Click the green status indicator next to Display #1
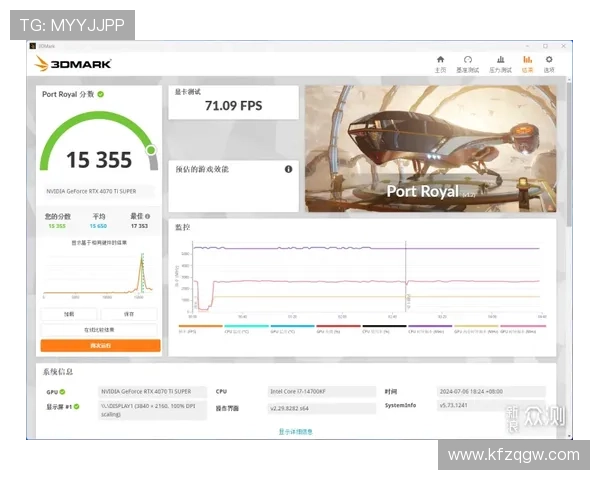The height and width of the screenshot is (480, 600). [74, 407]
